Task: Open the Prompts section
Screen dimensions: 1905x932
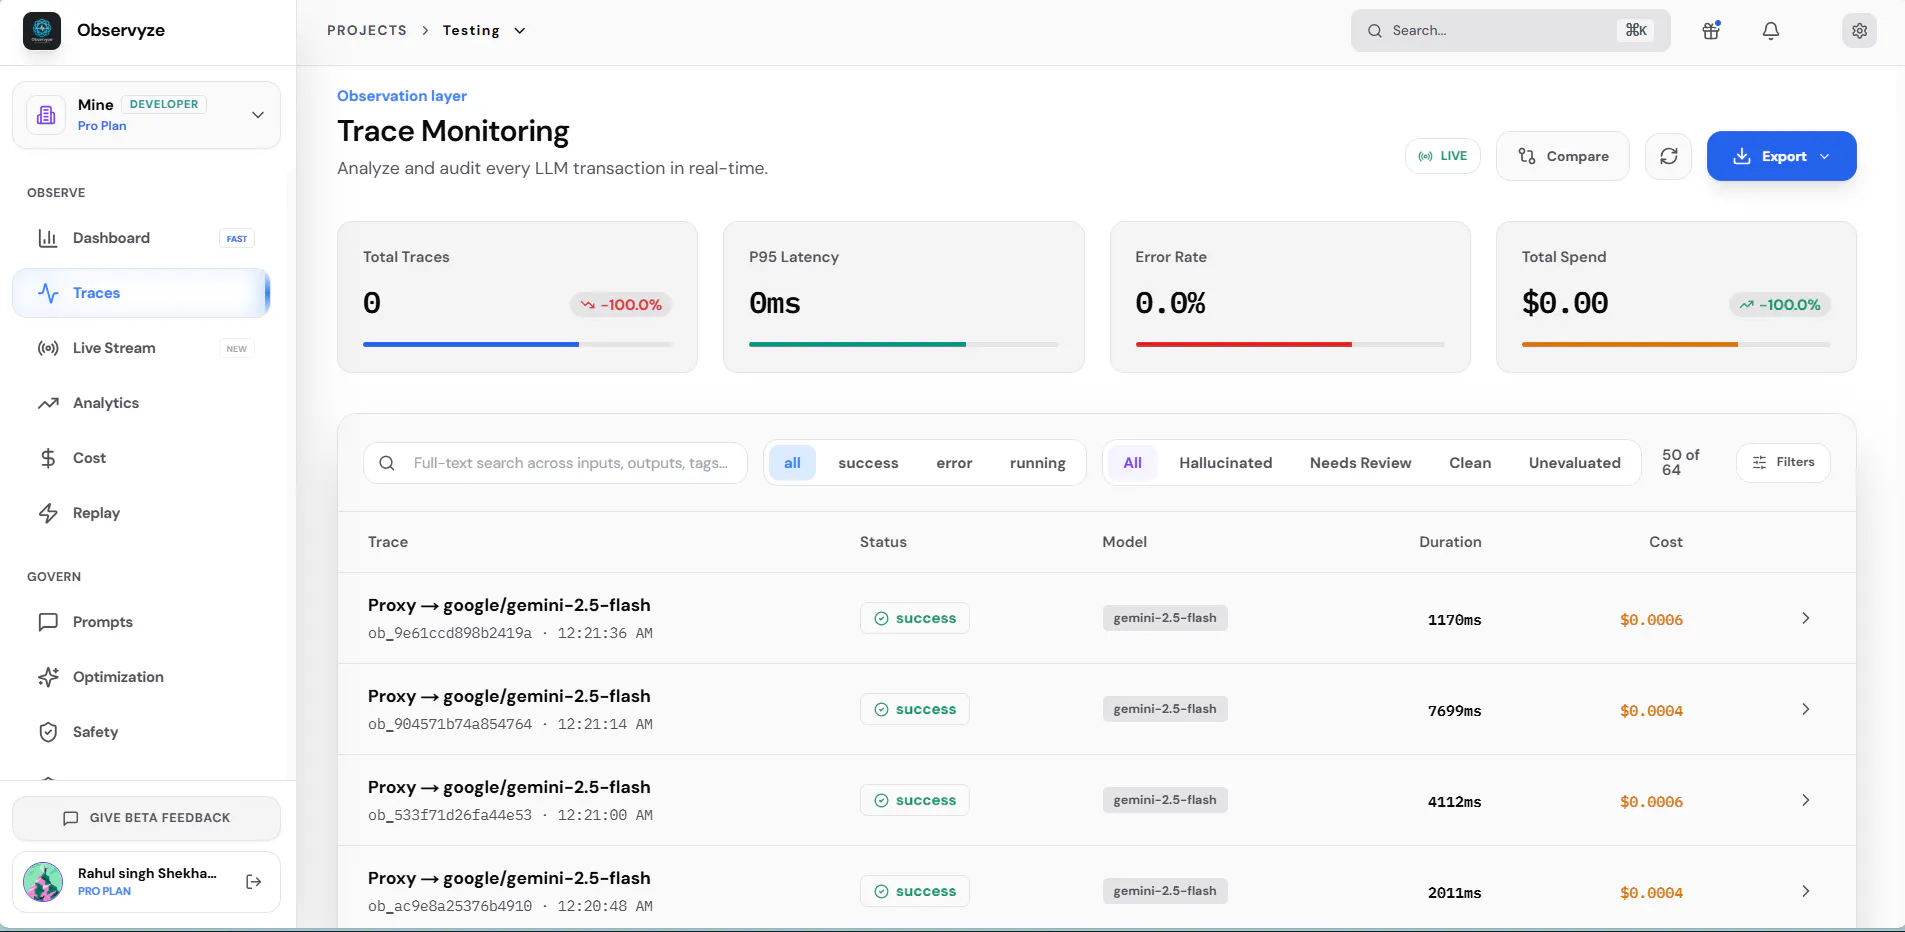Action: coord(141,622)
